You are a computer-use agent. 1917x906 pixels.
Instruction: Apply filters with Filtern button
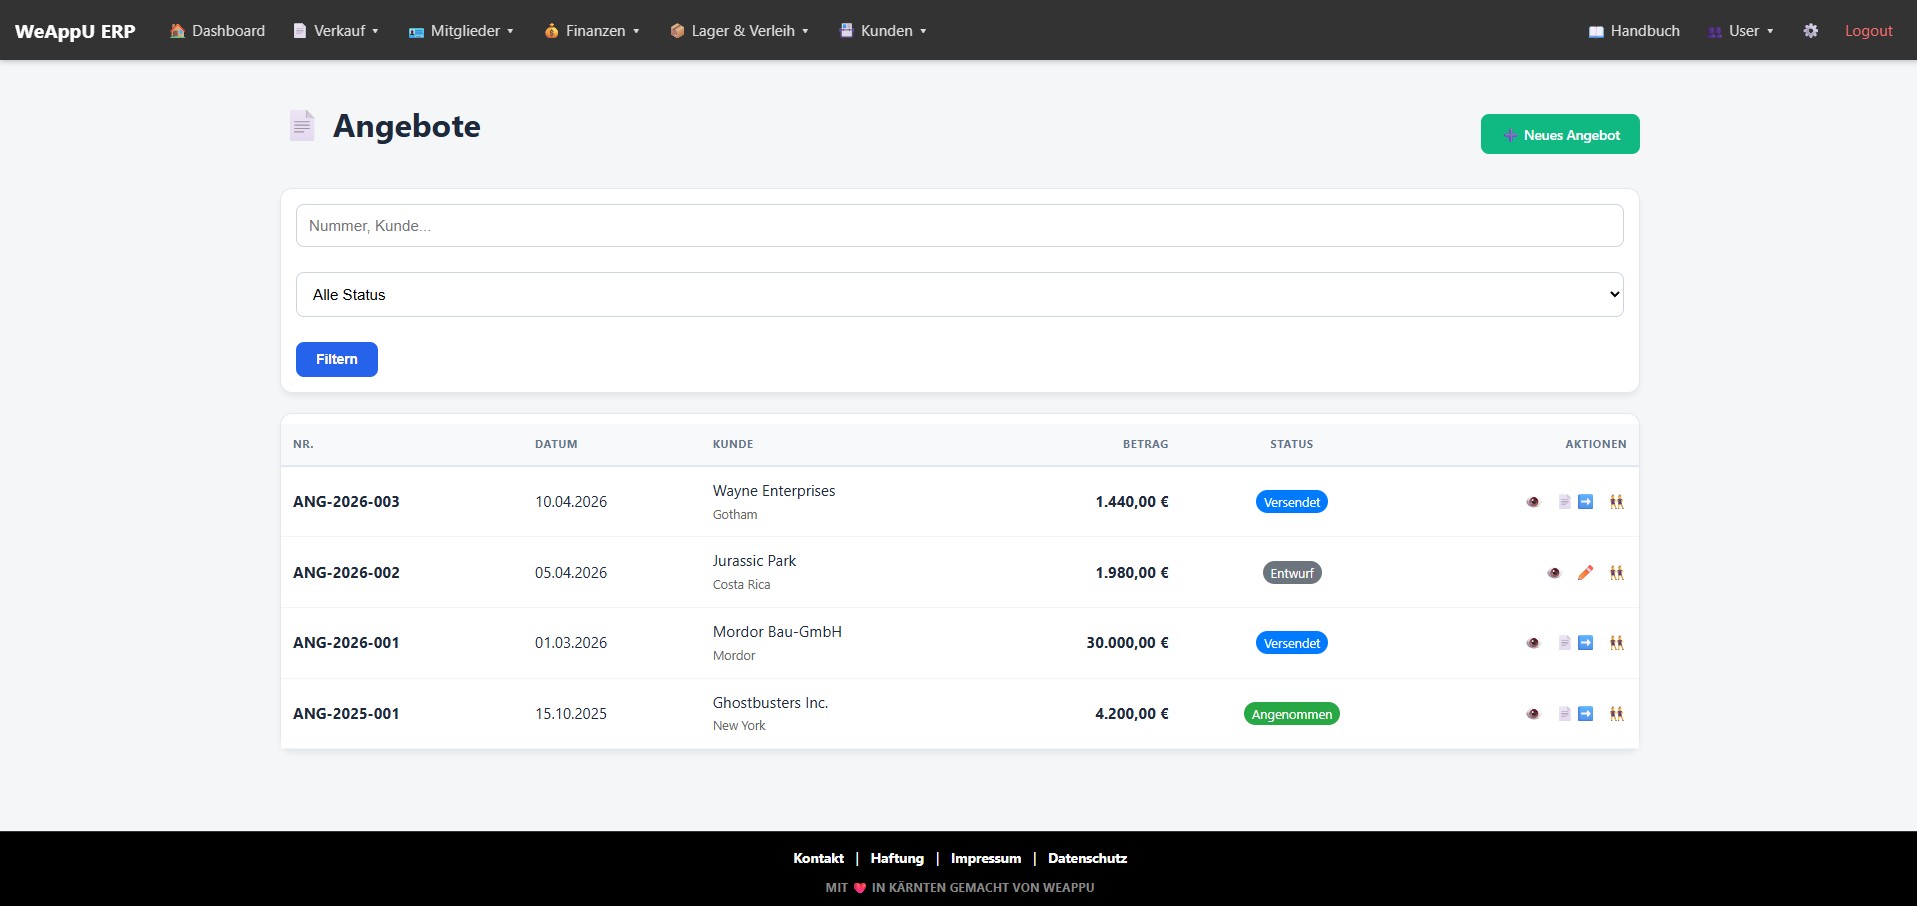pos(337,359)
